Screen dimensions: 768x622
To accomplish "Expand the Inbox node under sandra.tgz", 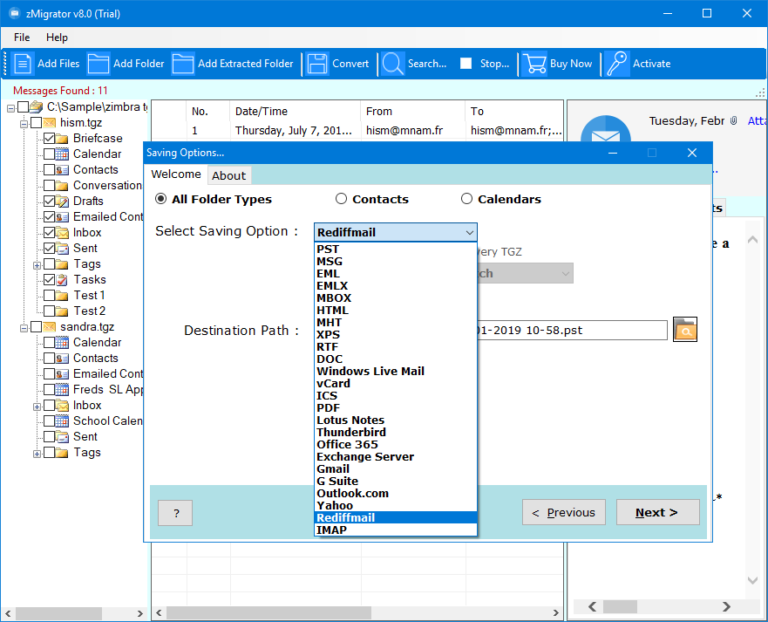I will (x=37, y=407).
